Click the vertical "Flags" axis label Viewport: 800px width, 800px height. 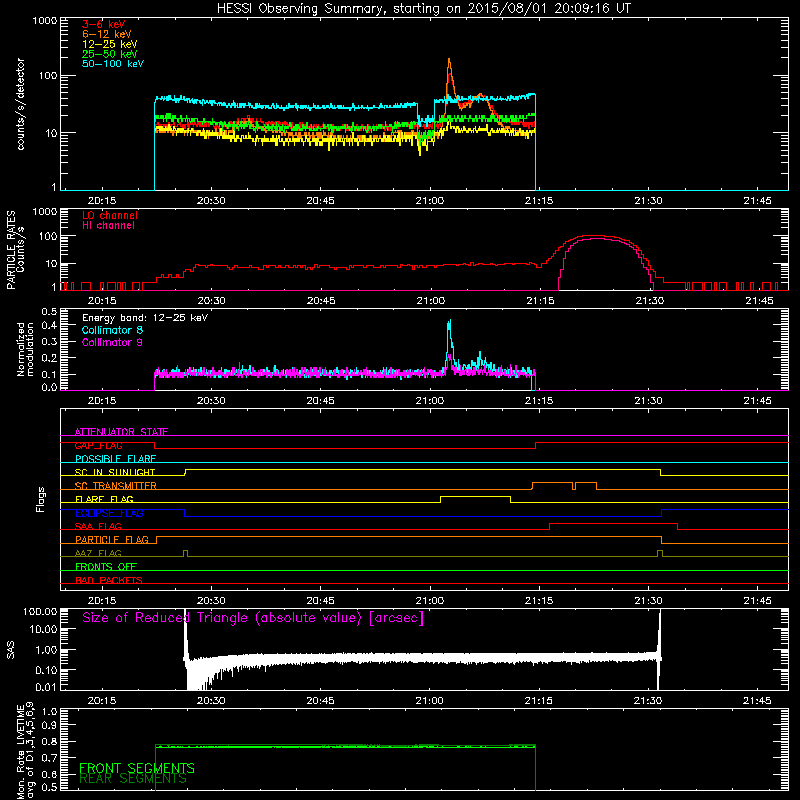click(x=41, y=499)
